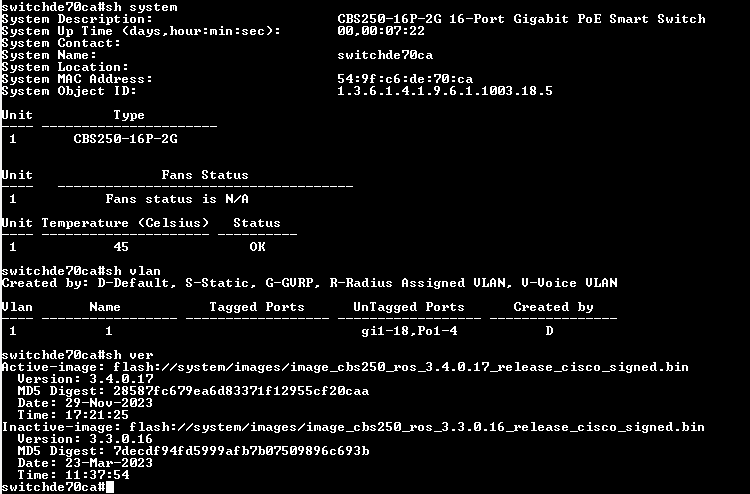Click the System MAC Address value
The height and width of the screenshot is (494, 750).
tap(405, 79)
